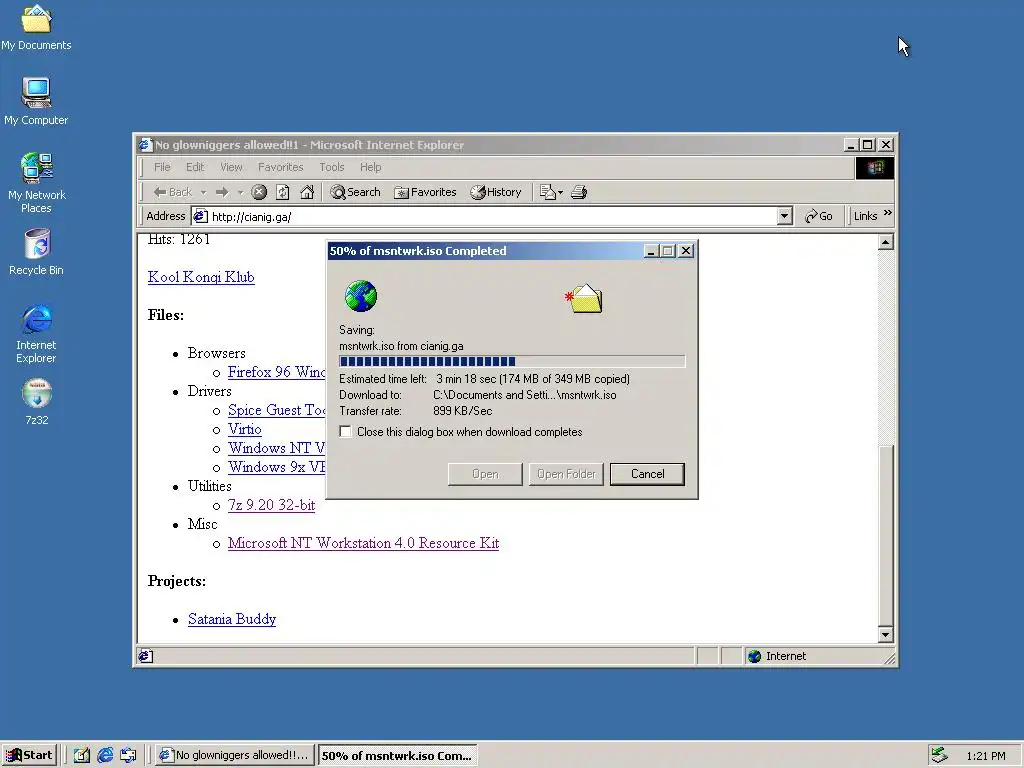
Task: Click the globe icon in download dialog
Action: pyautogui.click(x=360, y=296)
